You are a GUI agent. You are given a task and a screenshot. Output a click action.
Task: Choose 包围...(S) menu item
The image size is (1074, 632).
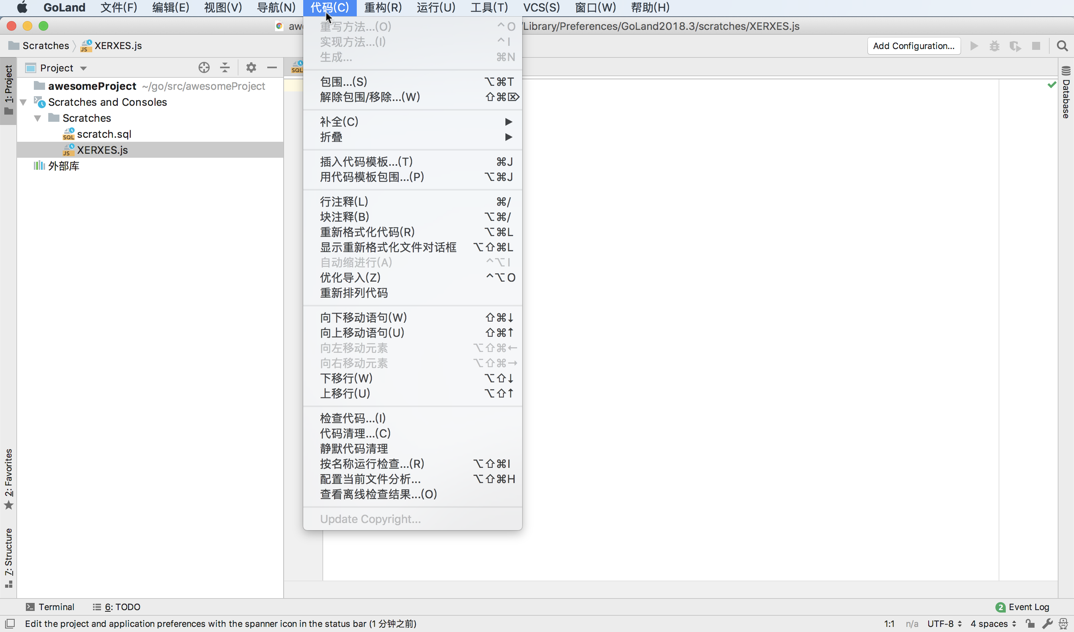pyautogui.click(x=412, y=81)
